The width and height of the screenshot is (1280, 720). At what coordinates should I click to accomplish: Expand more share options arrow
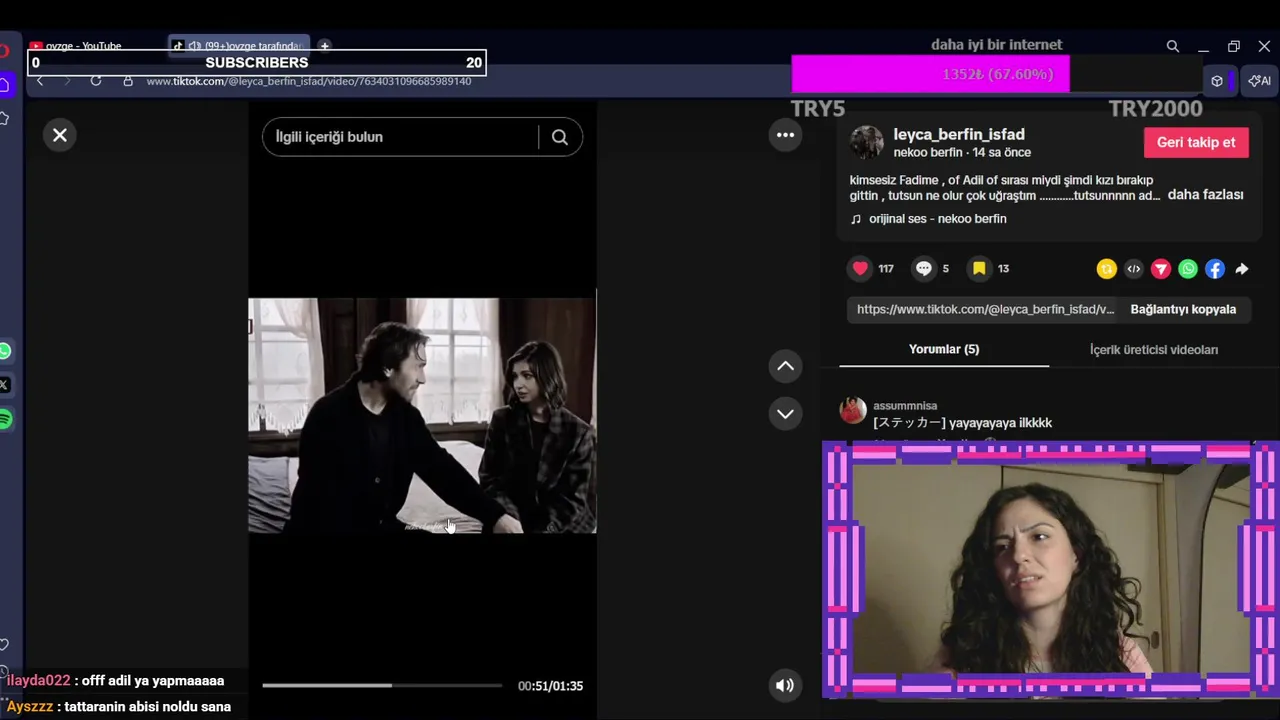coord(1242,269)
